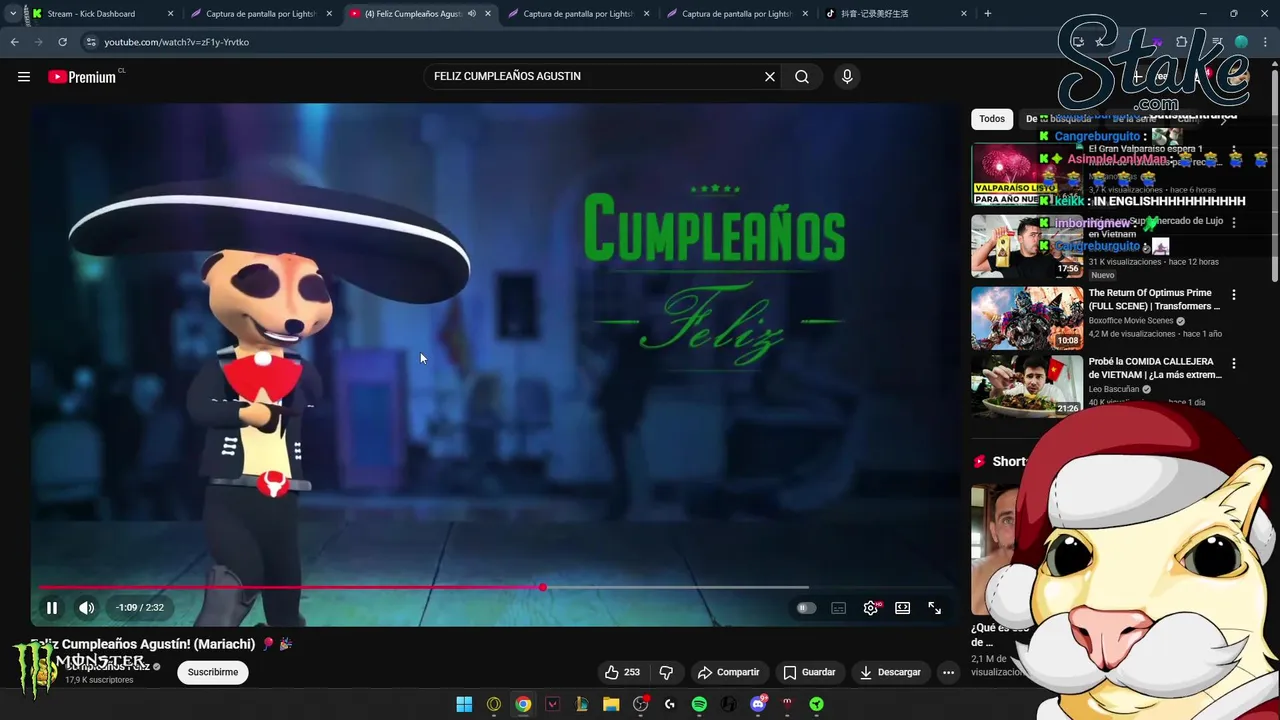Viewport: 1280px width, 720px height.
Task: Toggle the autoplay switch in player controls
Action: point(806,608)
